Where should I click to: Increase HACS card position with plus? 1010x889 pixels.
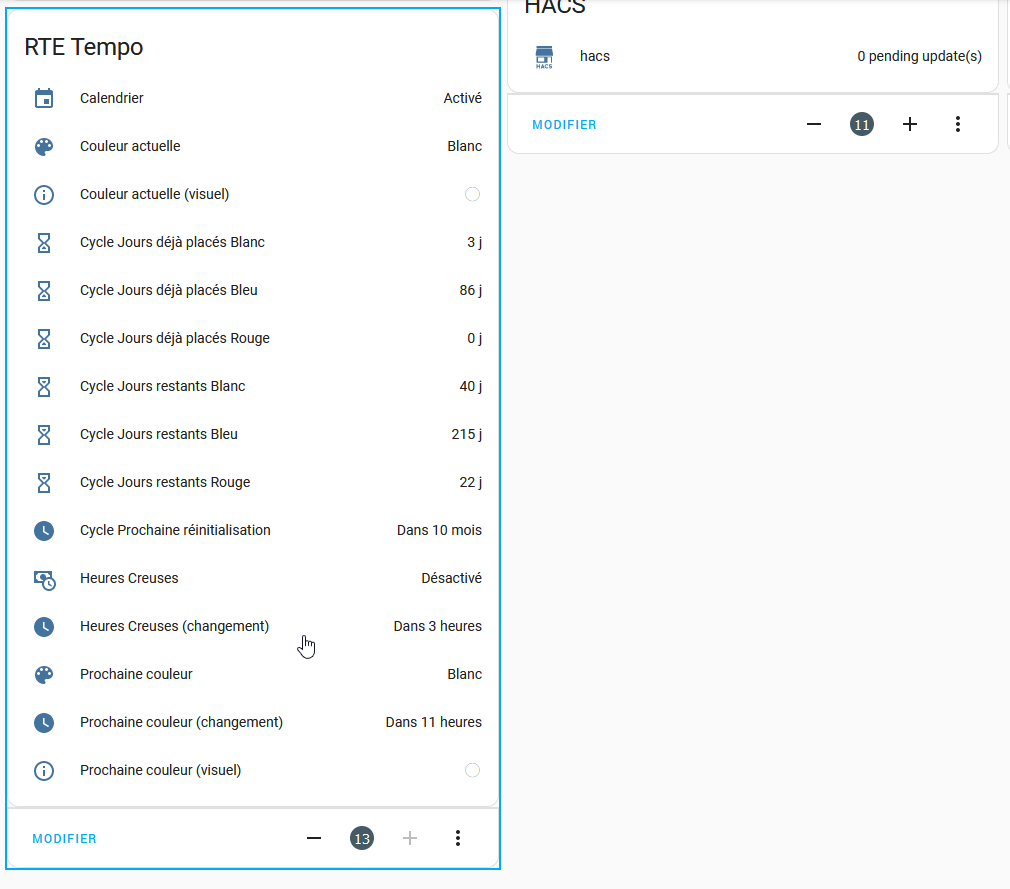(x=910, y=124)
